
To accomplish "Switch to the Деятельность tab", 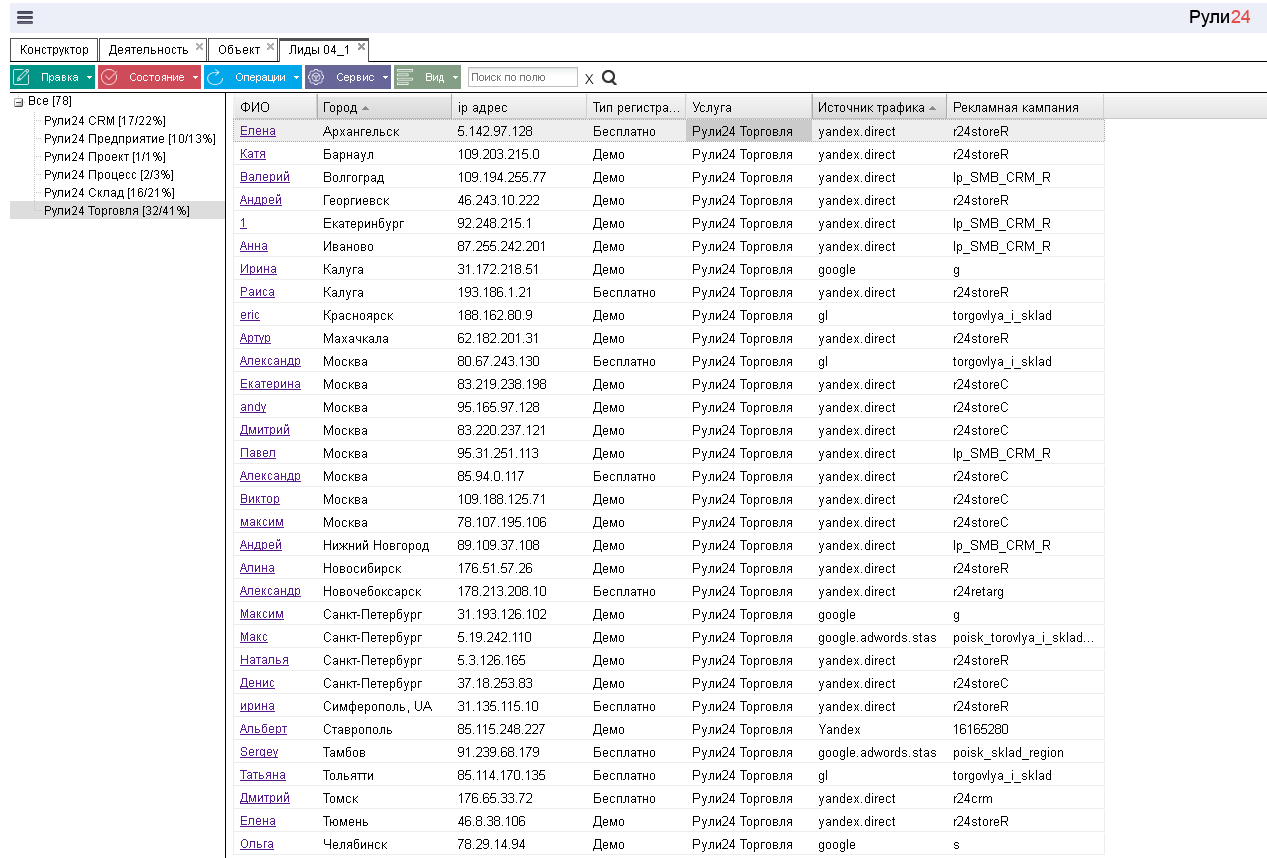I will coord(148,50).
